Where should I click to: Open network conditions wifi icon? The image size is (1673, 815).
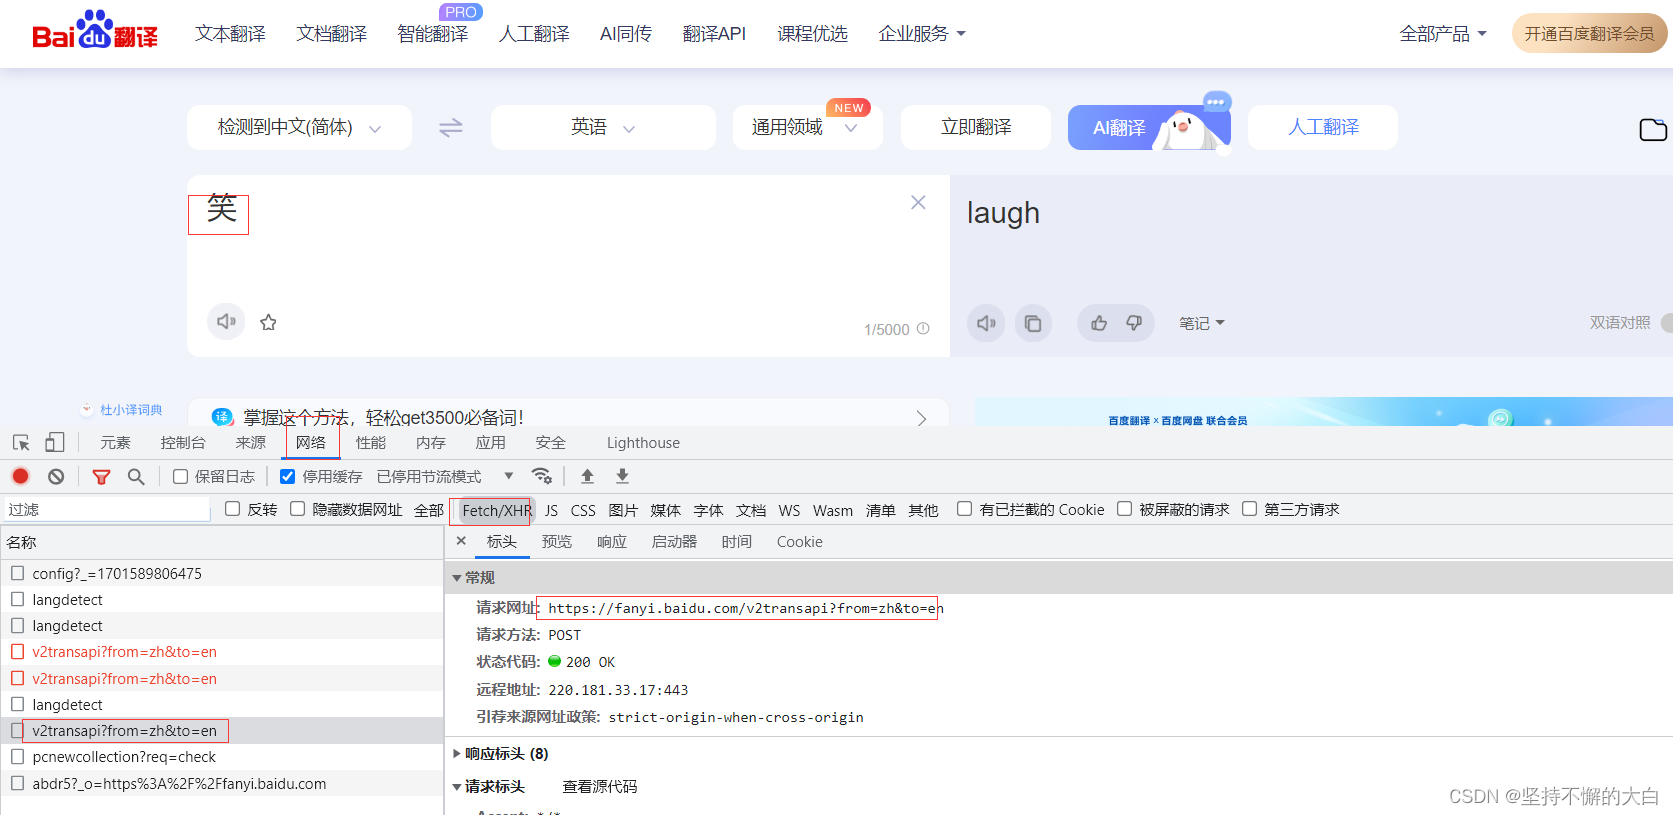542,476
